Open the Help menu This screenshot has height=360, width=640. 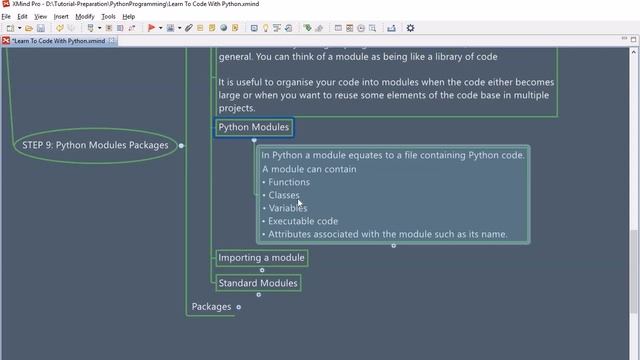(129, 17)
